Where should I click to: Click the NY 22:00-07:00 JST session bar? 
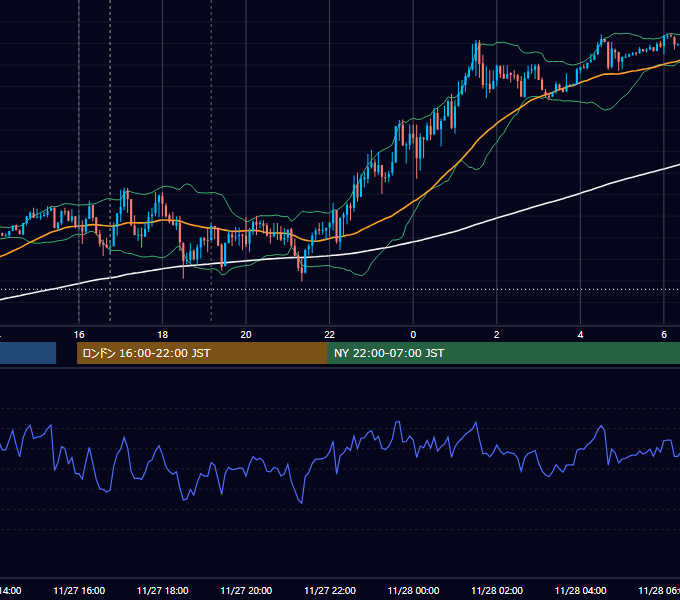coord(503,353)
